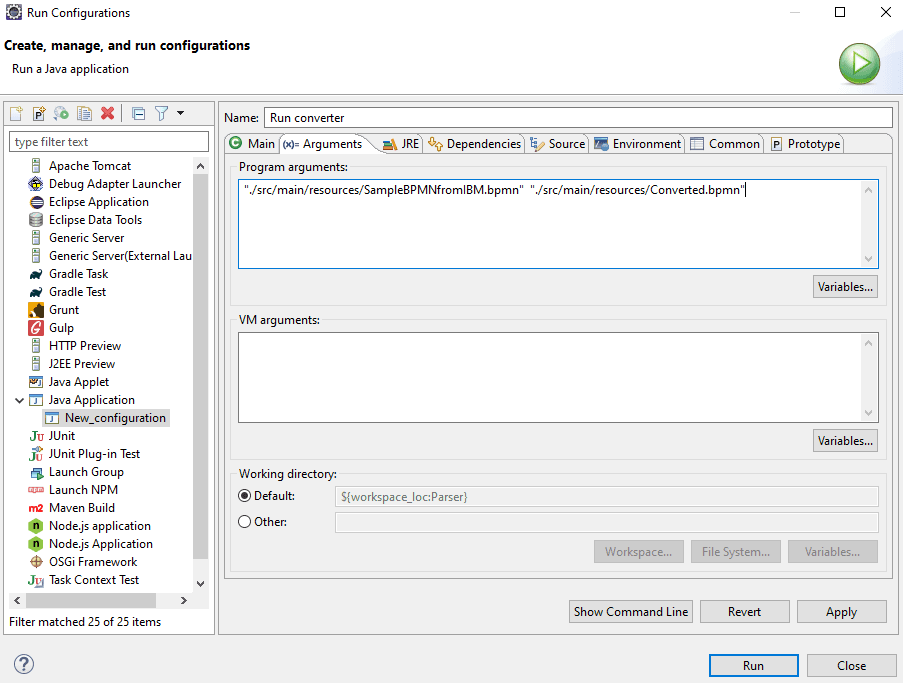Click the Debug Adapter Launcher icon
Viewport: 903px width, 683px height.
36,184
